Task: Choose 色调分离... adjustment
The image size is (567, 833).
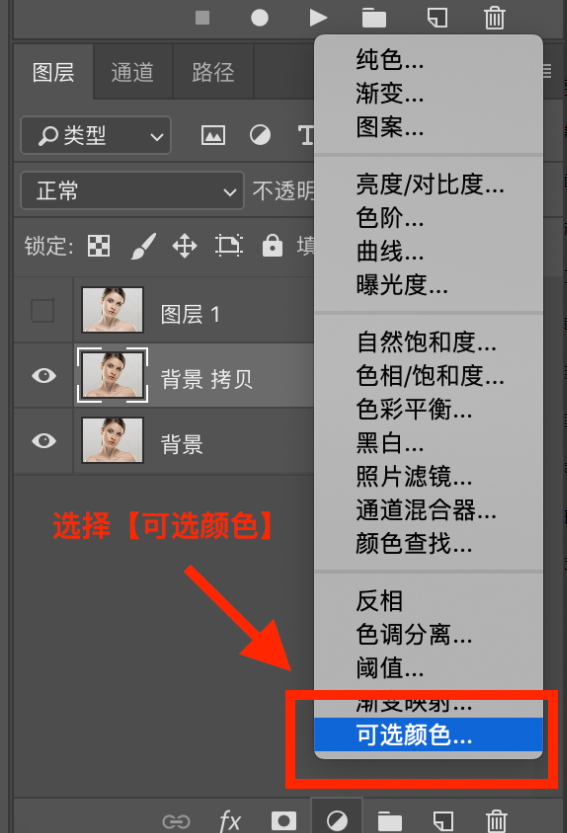Action: (x=428, y=634)
